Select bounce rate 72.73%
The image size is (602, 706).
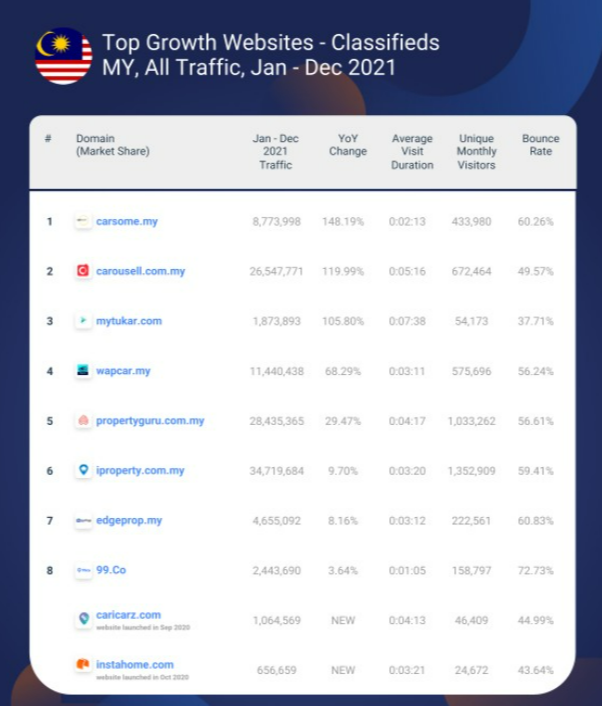[535, 570]
